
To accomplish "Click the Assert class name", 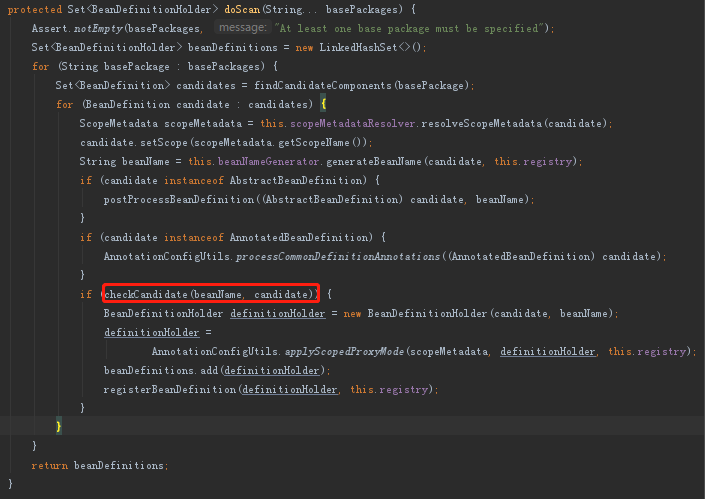I will tap(49, 28).
